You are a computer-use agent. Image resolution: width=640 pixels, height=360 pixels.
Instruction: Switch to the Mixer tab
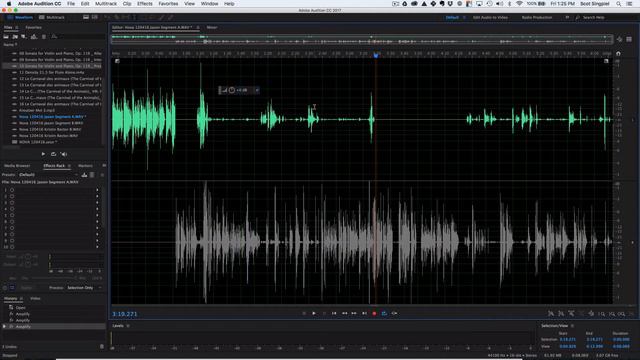pyautogui.click(x=212, y=27)
